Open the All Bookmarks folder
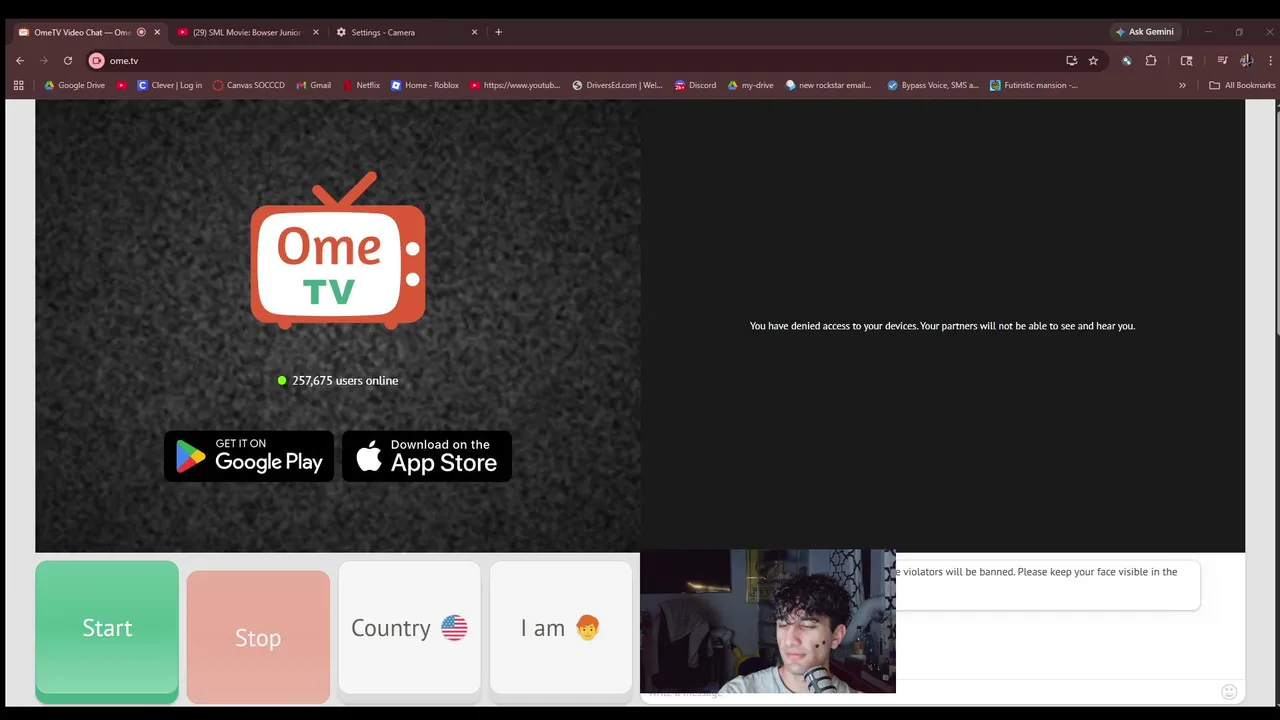The height and width of the screenshot is (720, 1280). click(x=1242, y=85)
